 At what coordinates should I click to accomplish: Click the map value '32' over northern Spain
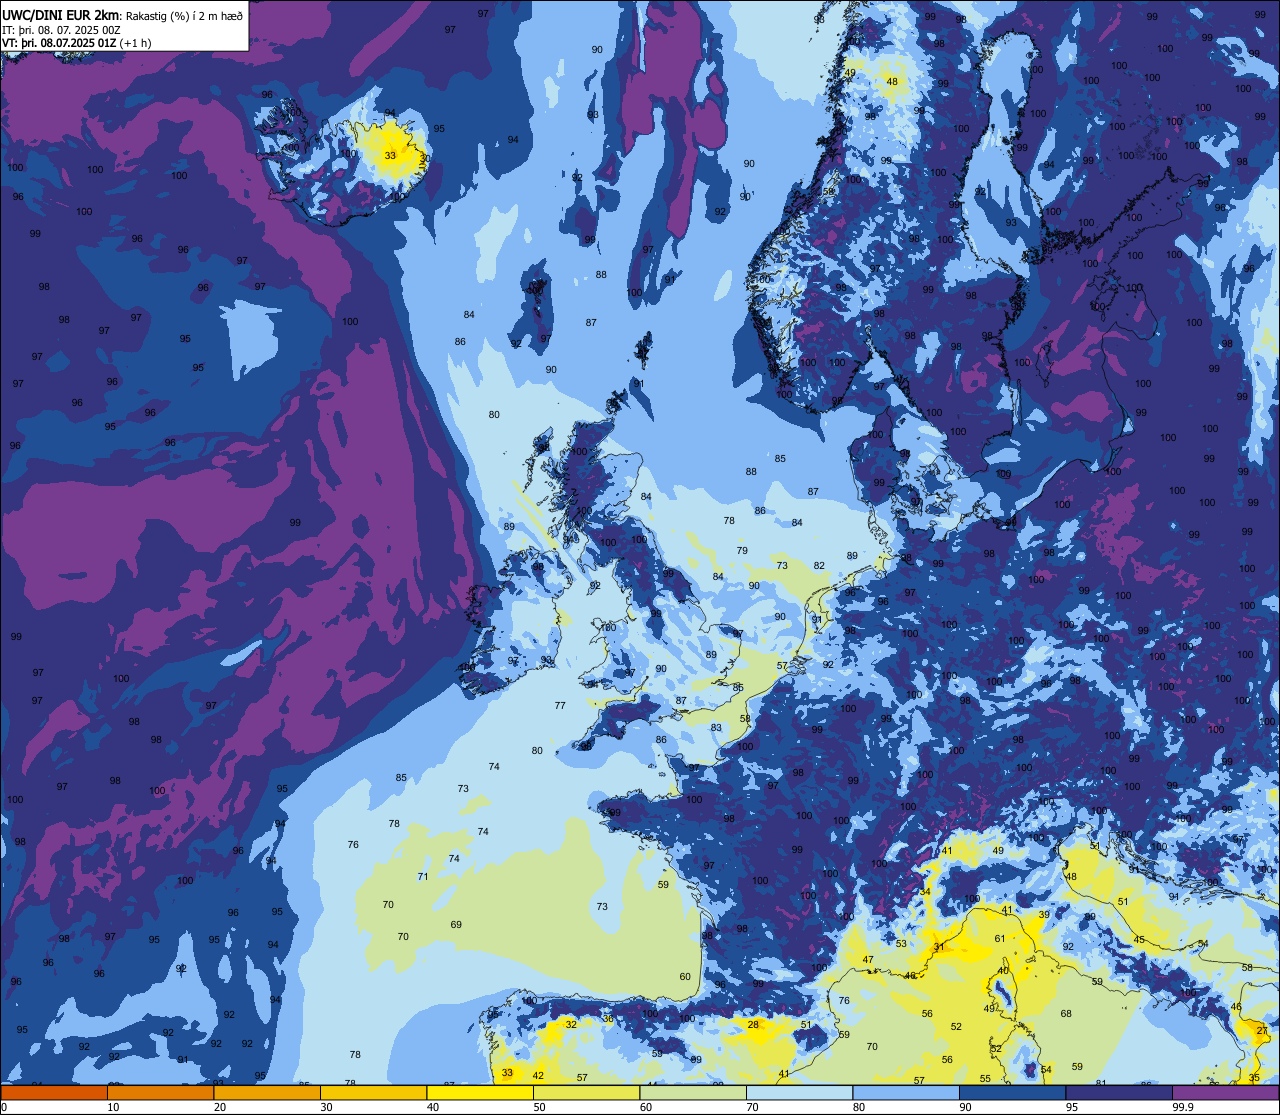(571, 1024)
